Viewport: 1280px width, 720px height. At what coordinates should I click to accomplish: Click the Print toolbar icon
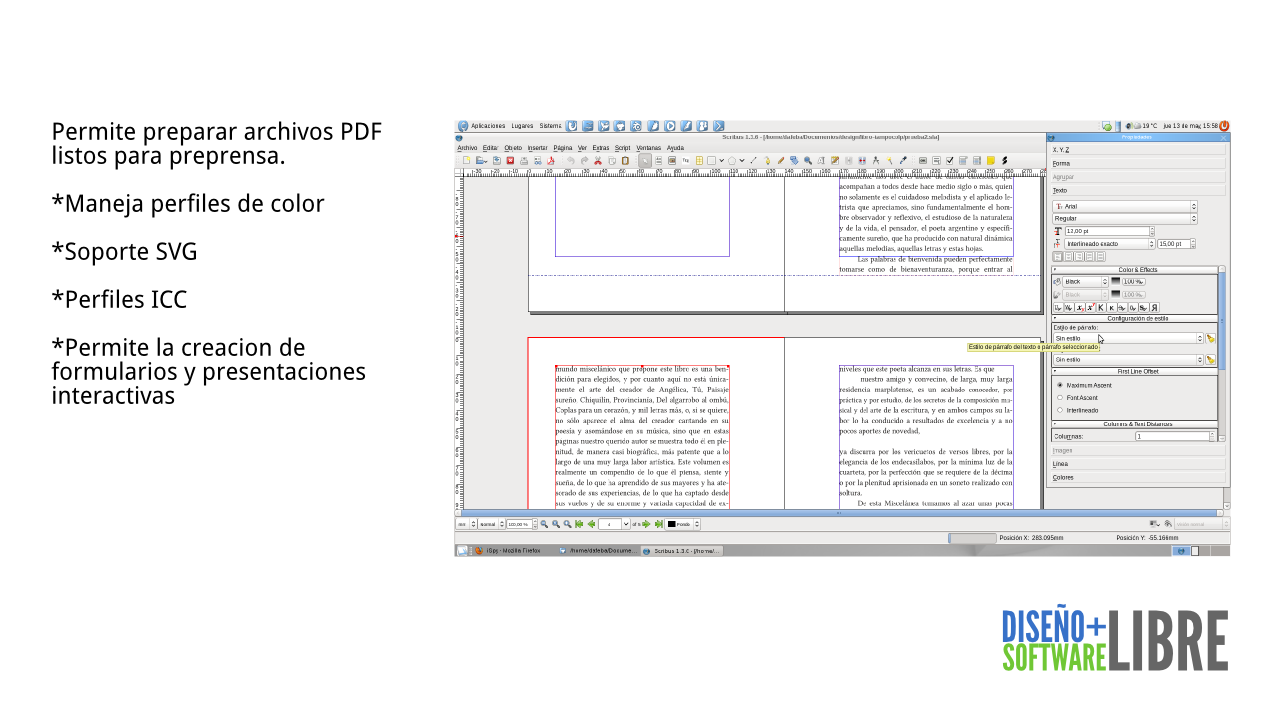[x=524, y=160]
